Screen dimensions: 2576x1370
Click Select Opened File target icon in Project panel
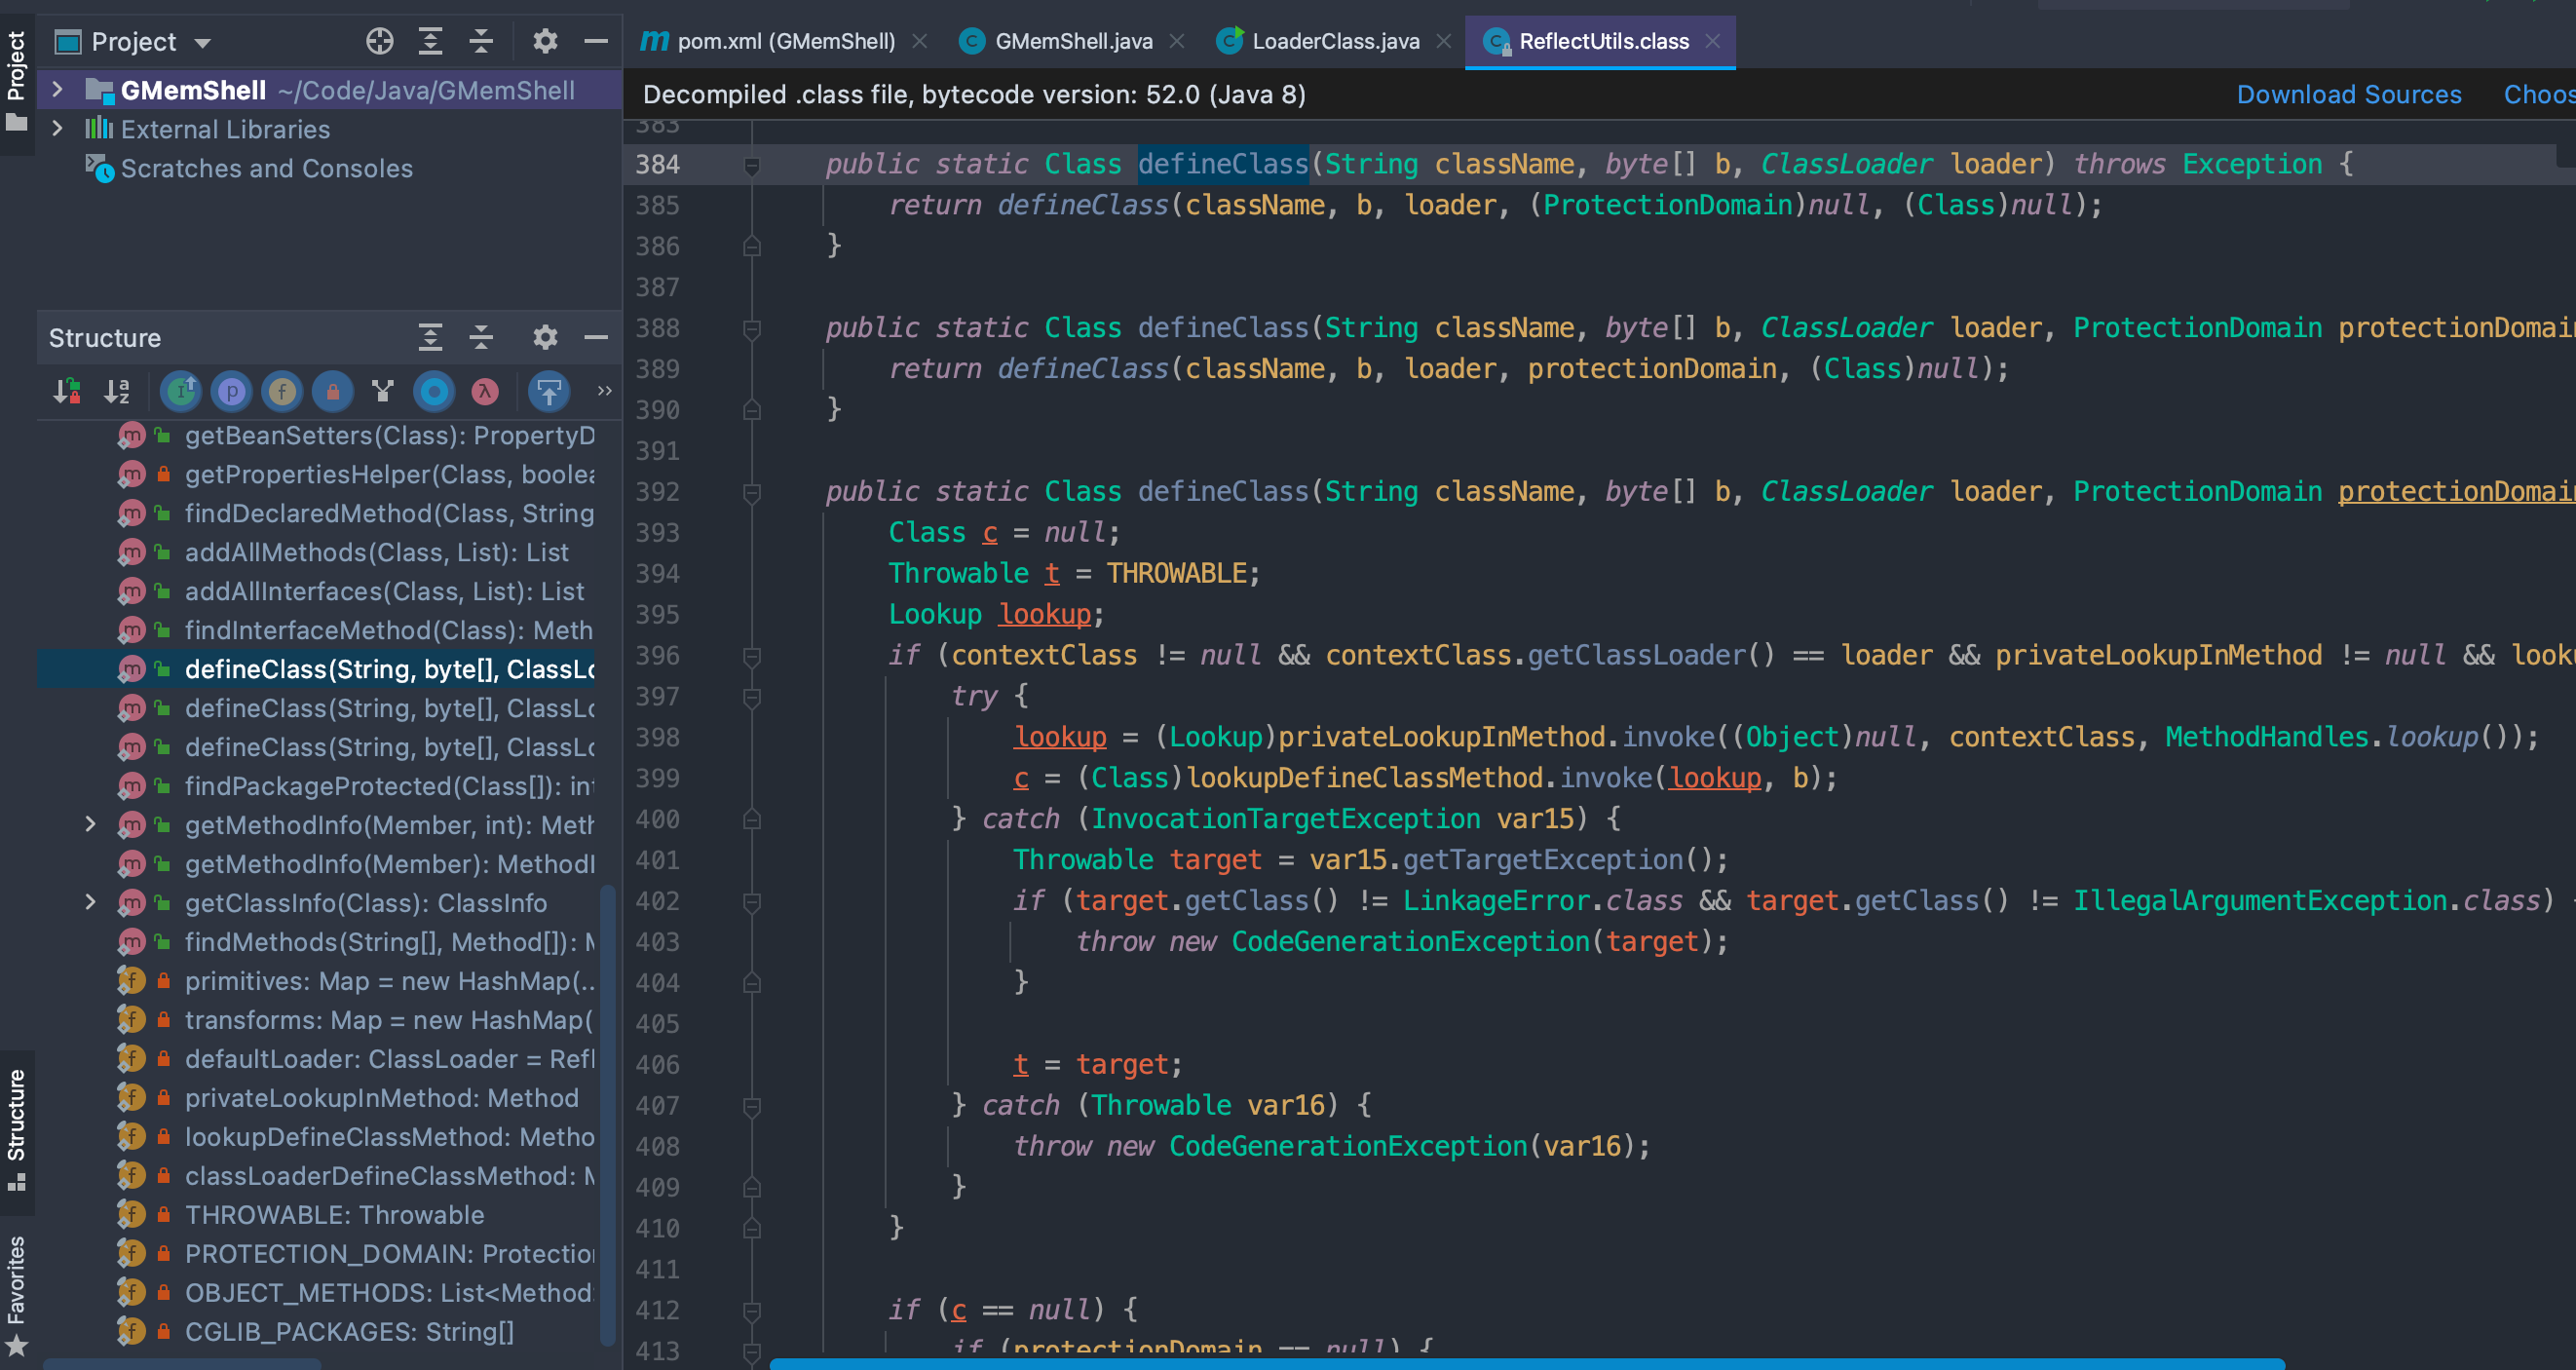pos(380,41)
